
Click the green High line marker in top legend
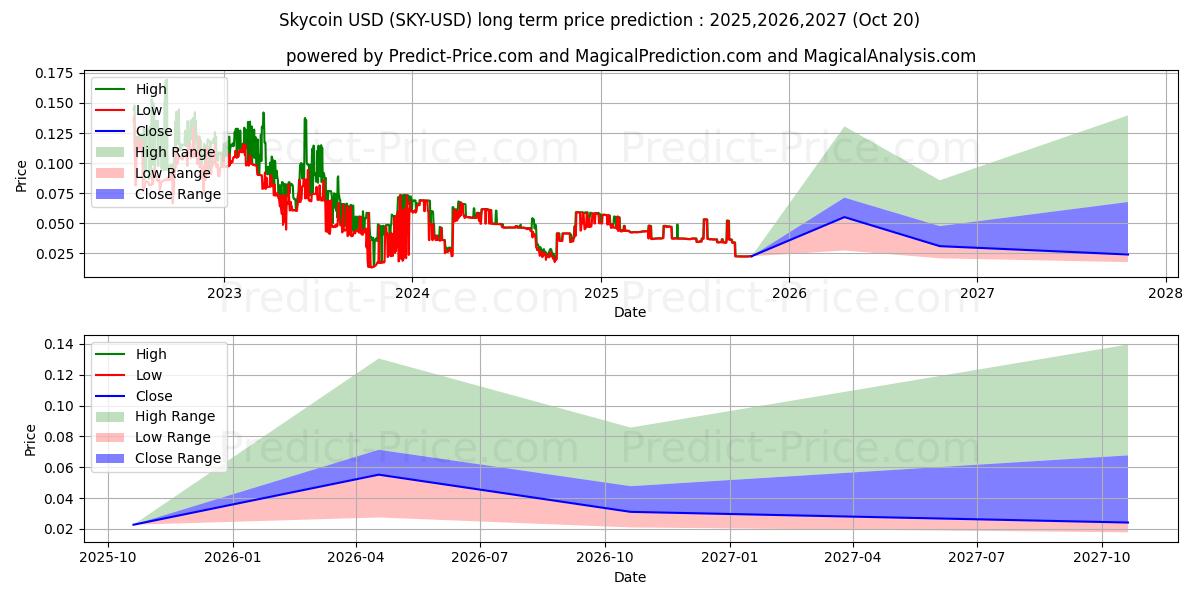click(111, 90)
